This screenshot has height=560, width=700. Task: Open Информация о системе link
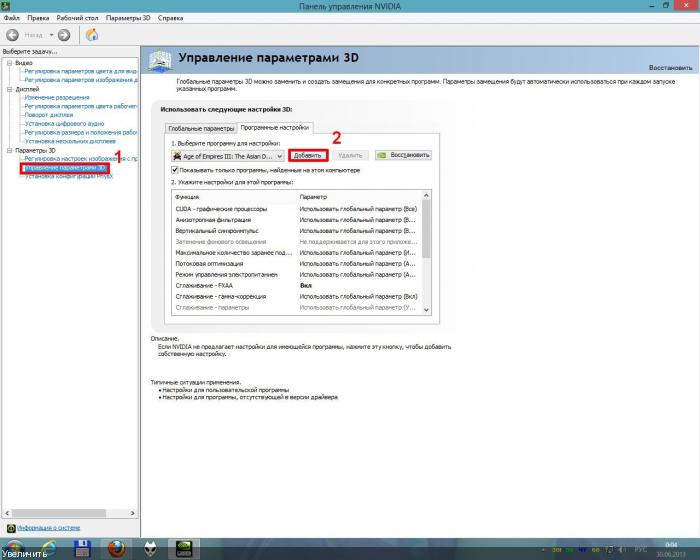tap(49, 528)
